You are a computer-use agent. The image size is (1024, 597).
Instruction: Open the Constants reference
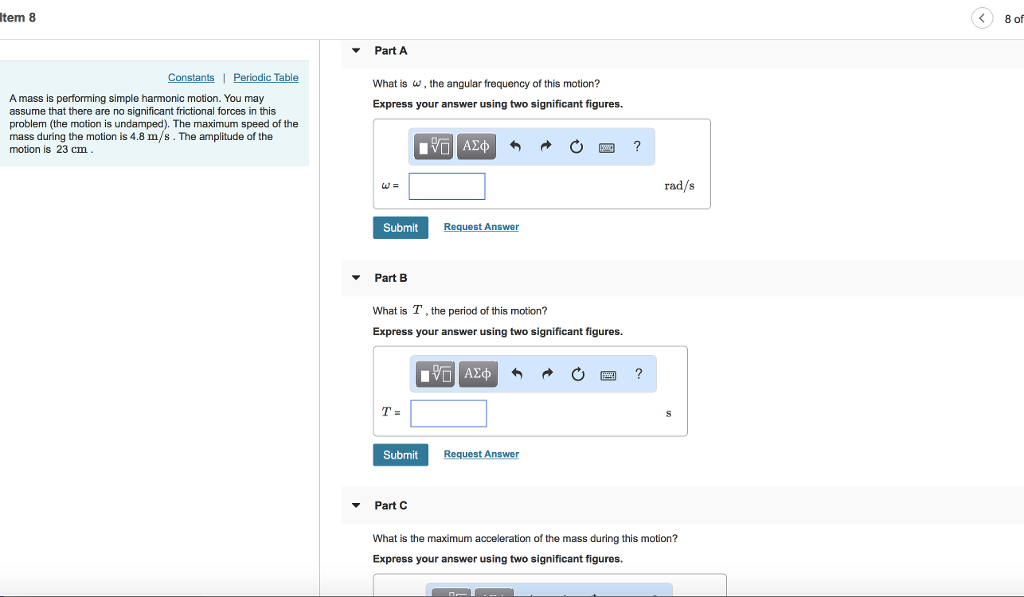[191, 77]
